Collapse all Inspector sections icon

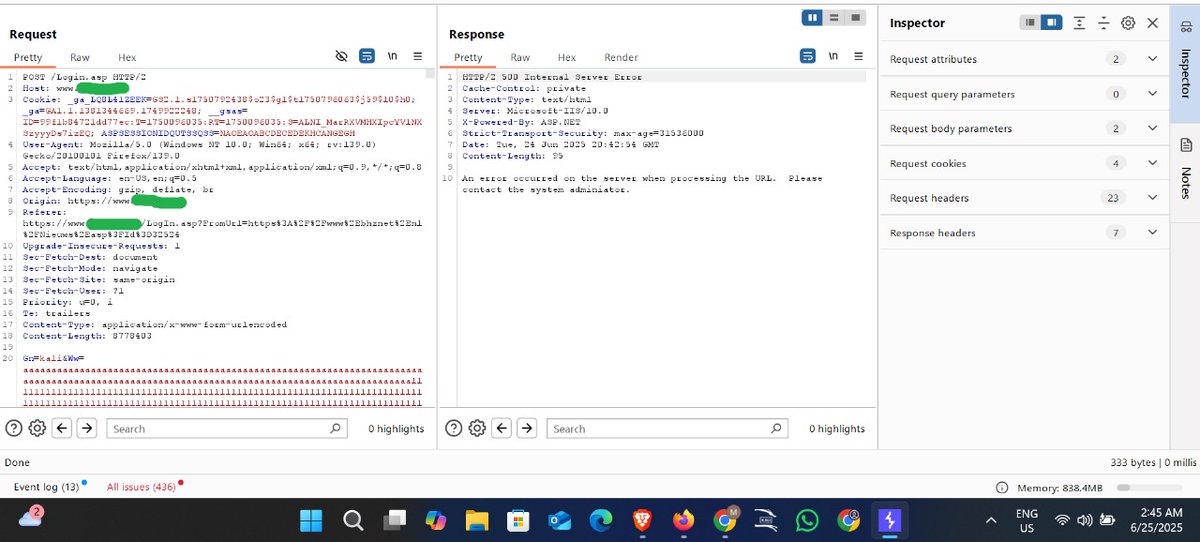coord(1103,22)
